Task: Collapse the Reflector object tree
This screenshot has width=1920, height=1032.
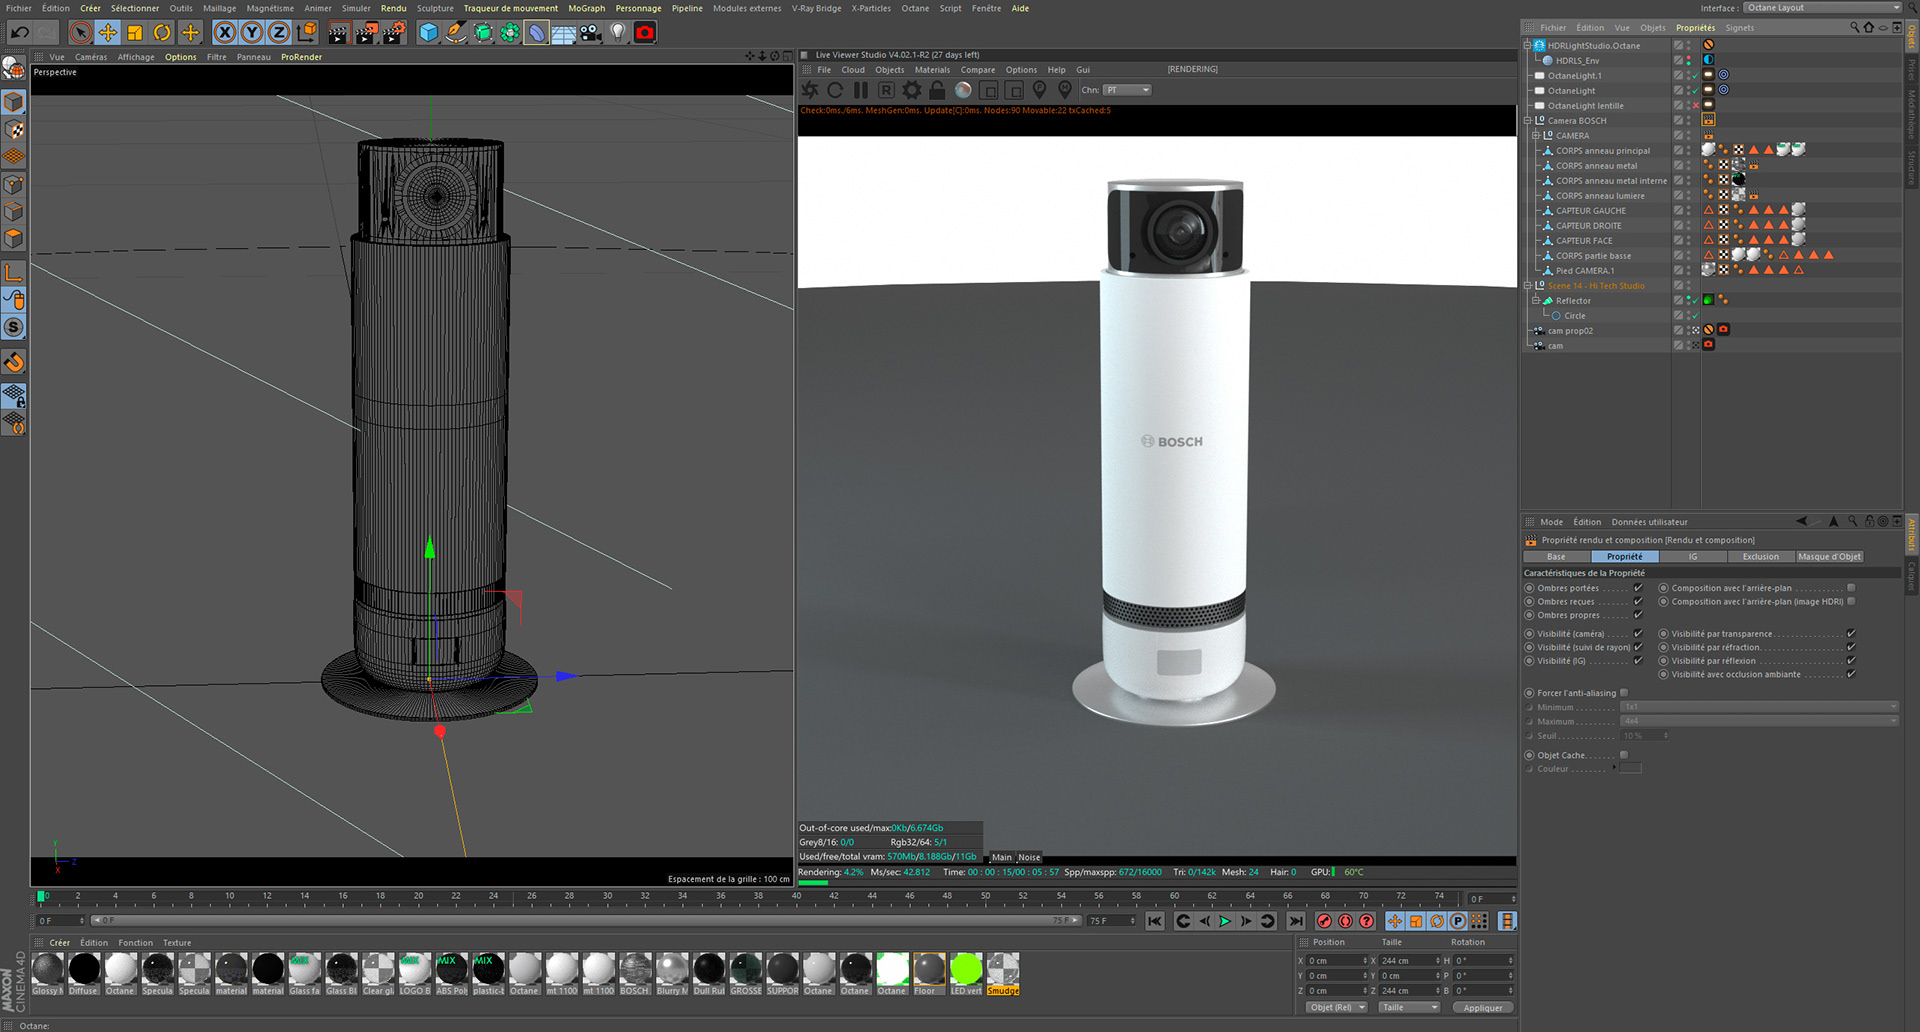Action: click(1535, 301)
